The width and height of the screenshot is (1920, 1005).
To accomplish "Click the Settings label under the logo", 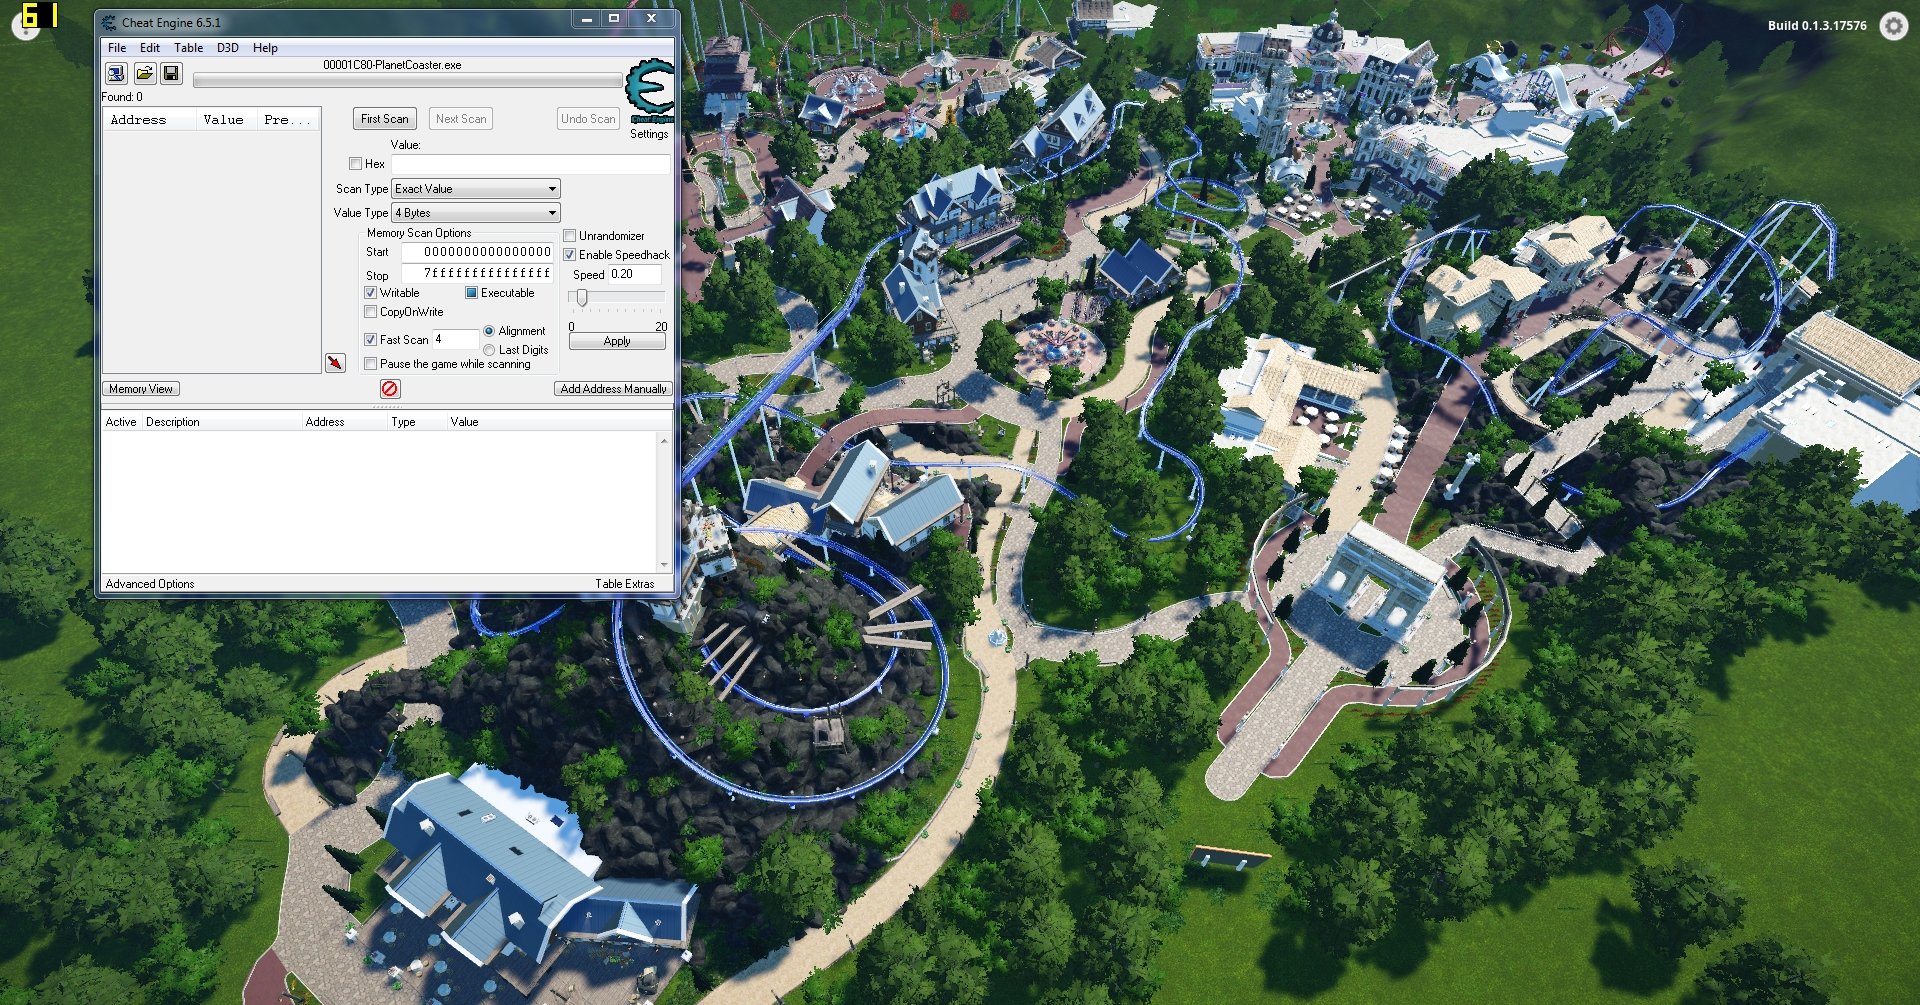I will point(649,134).
